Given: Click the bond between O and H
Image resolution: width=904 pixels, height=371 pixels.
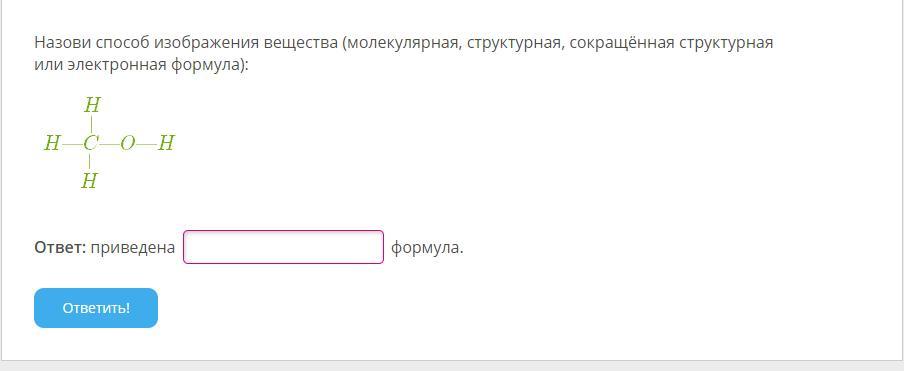Looking at the screenshot, I should [x=146, y=143].
